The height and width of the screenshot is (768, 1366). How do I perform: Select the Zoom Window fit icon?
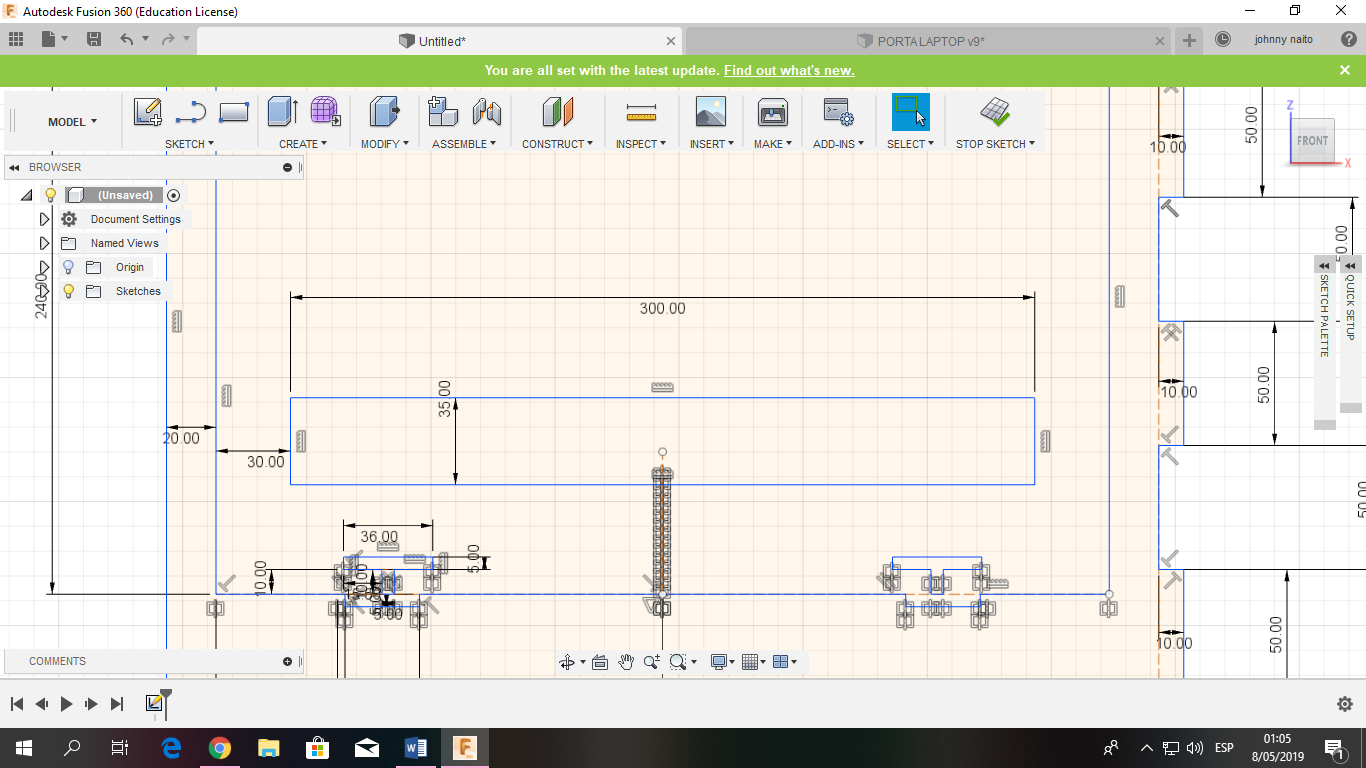click(x=678, y=662)
